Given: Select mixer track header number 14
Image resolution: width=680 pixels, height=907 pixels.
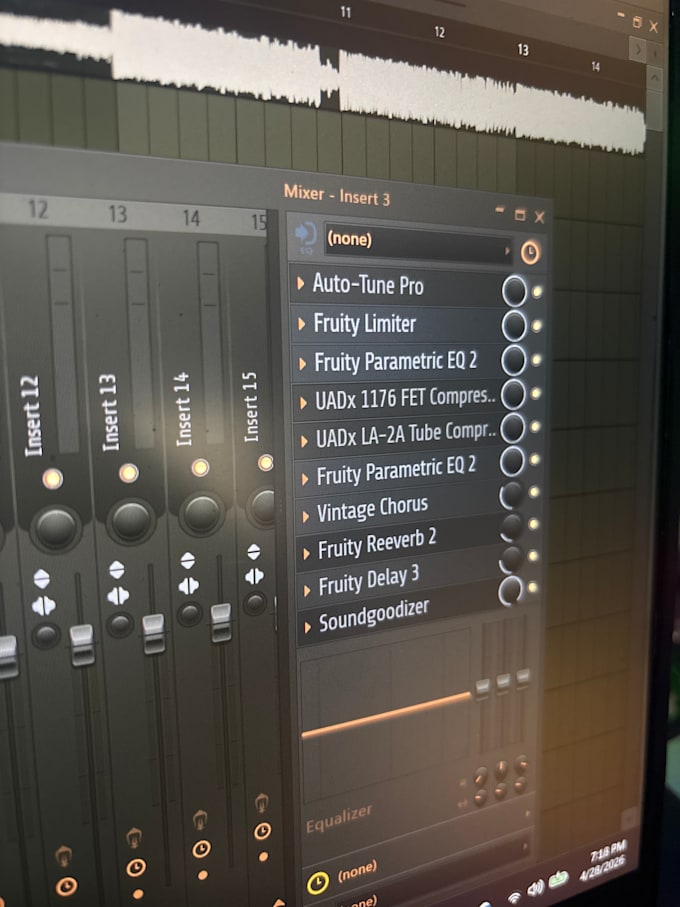Looking at the screenshot, I should click(191, 217).
